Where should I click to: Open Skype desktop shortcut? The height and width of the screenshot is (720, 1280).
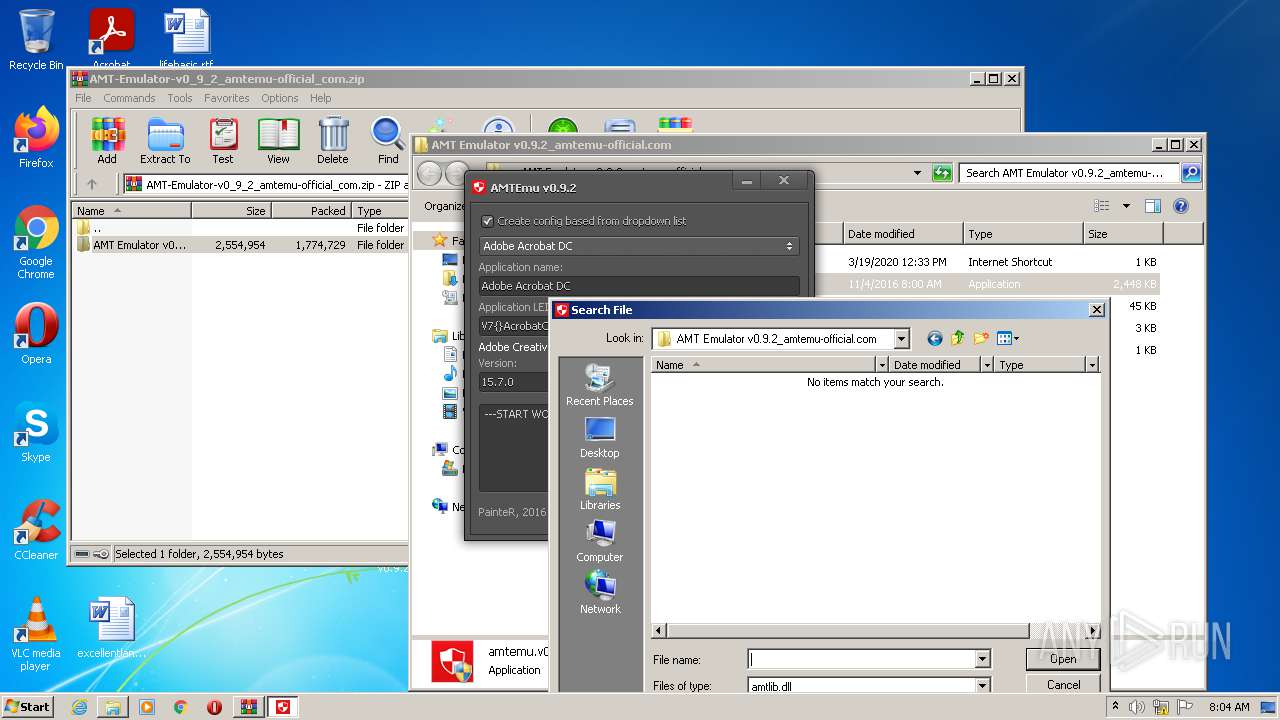(x=36, y=432)
